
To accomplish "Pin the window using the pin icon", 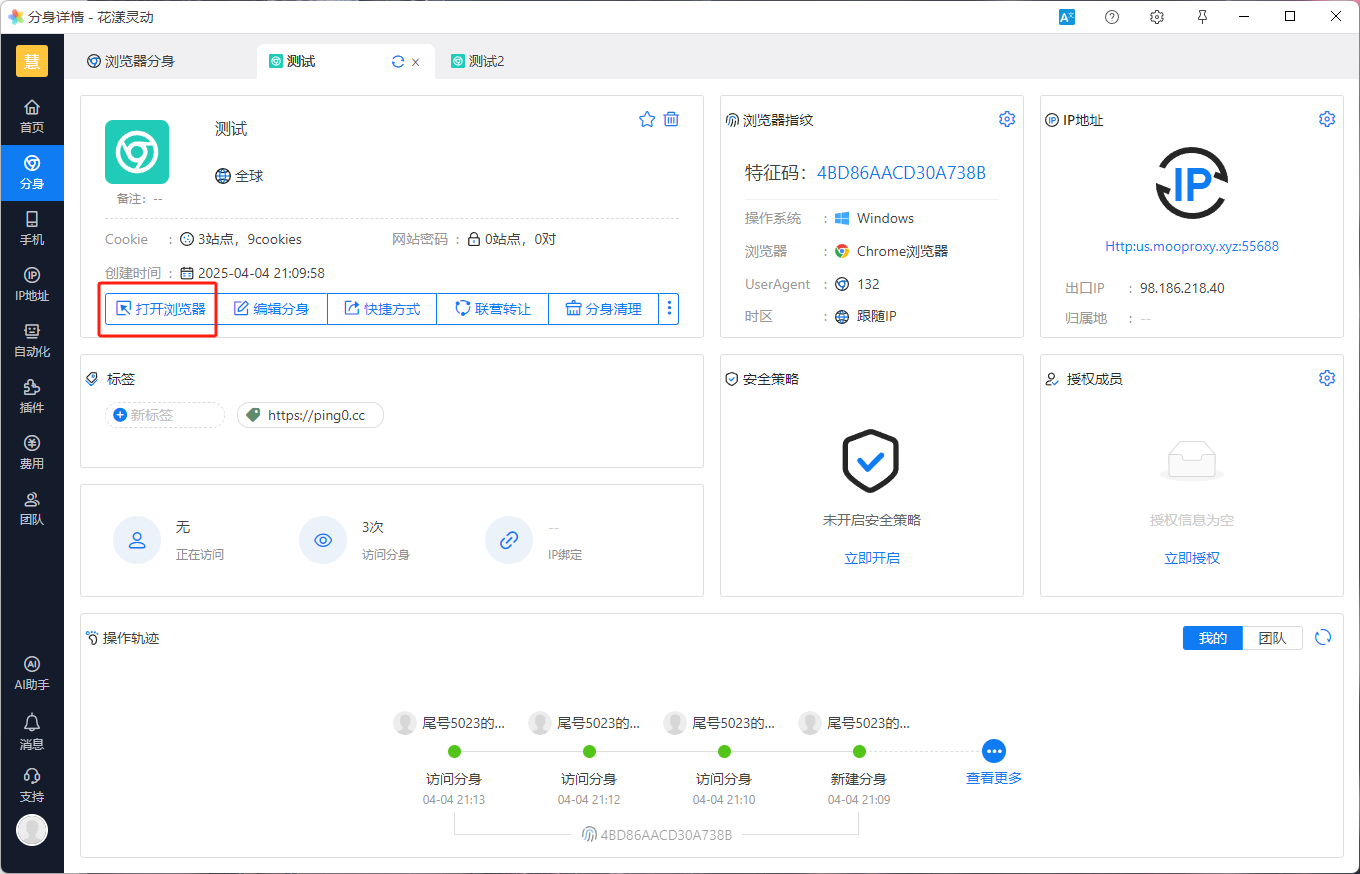I will [x=1203, y=17].
